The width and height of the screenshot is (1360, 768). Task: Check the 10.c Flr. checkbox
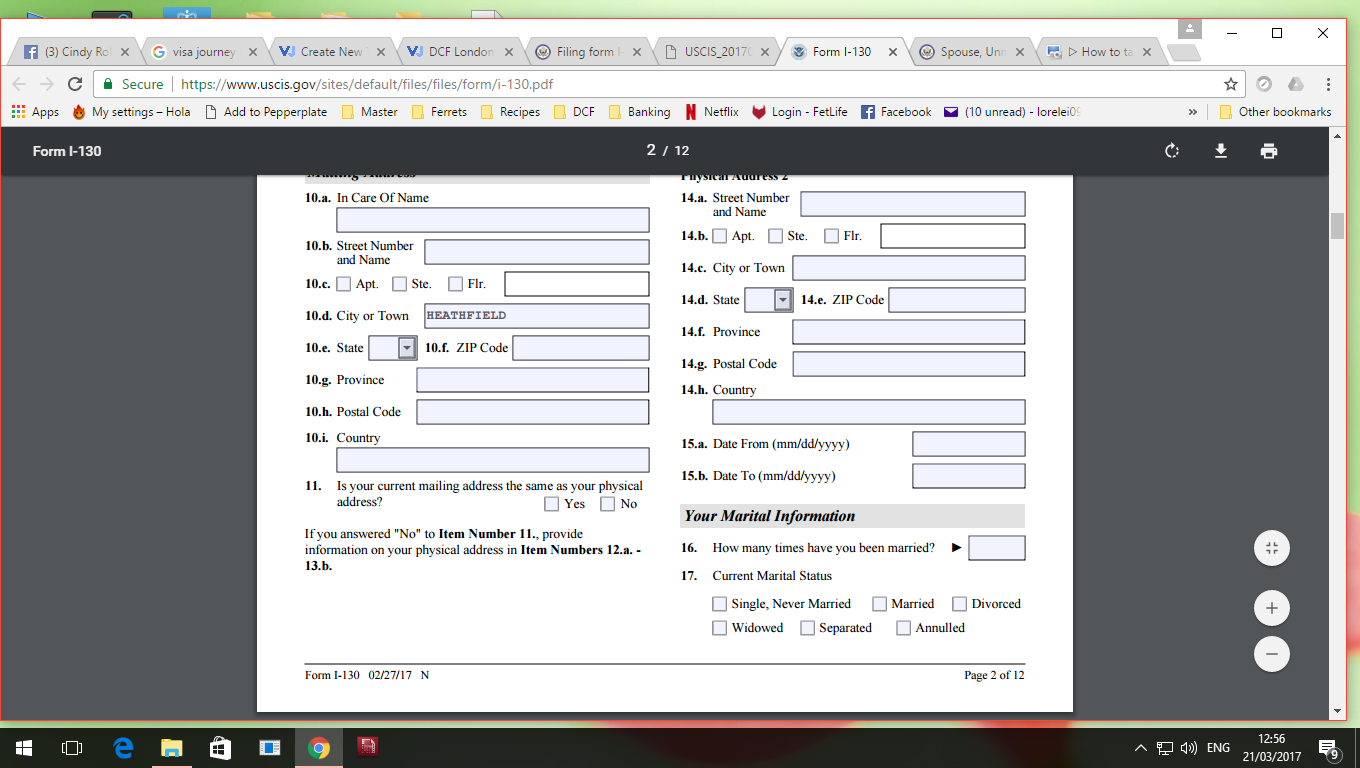point(456,284)
